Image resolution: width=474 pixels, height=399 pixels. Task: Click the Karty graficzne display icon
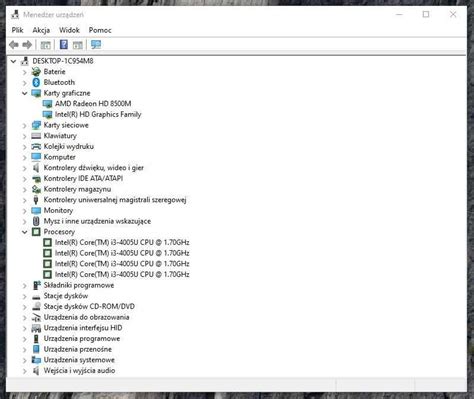pos(36,93)
